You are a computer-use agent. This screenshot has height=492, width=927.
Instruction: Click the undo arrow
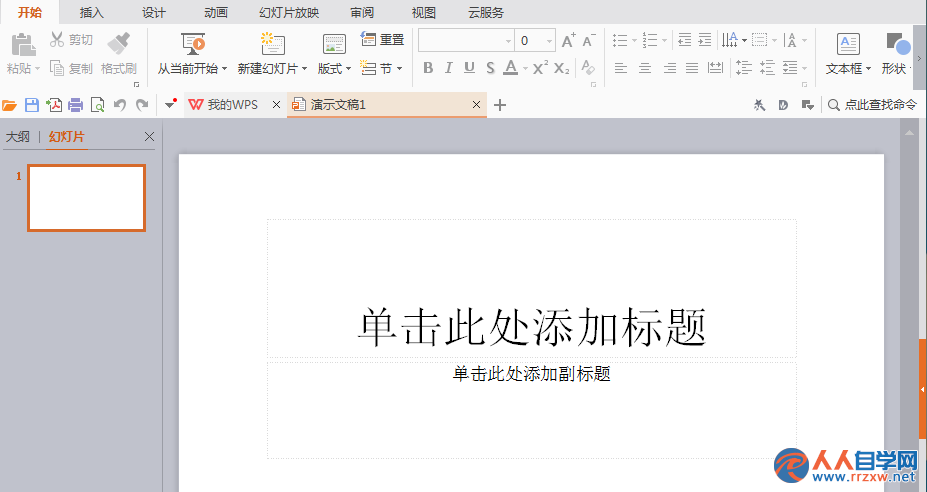tap(120, 105)
